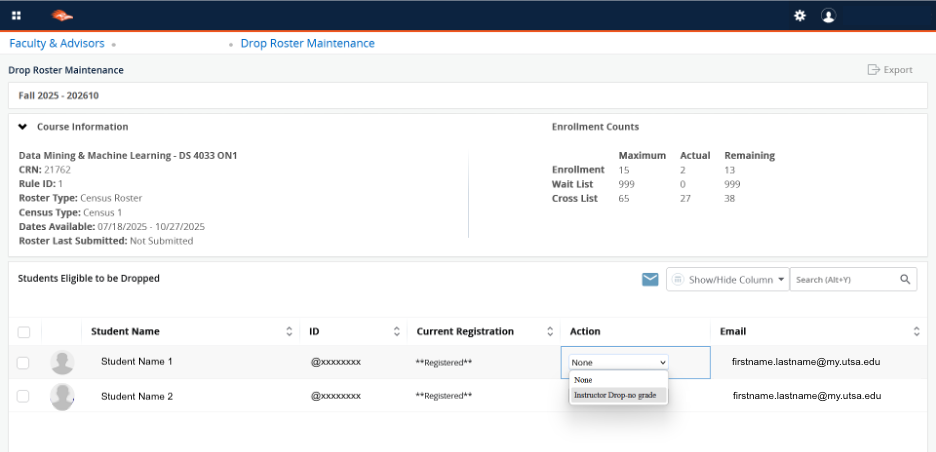Click the search magnifier icon
This screenshot has width=936, height=452.
tap(905, 280)
